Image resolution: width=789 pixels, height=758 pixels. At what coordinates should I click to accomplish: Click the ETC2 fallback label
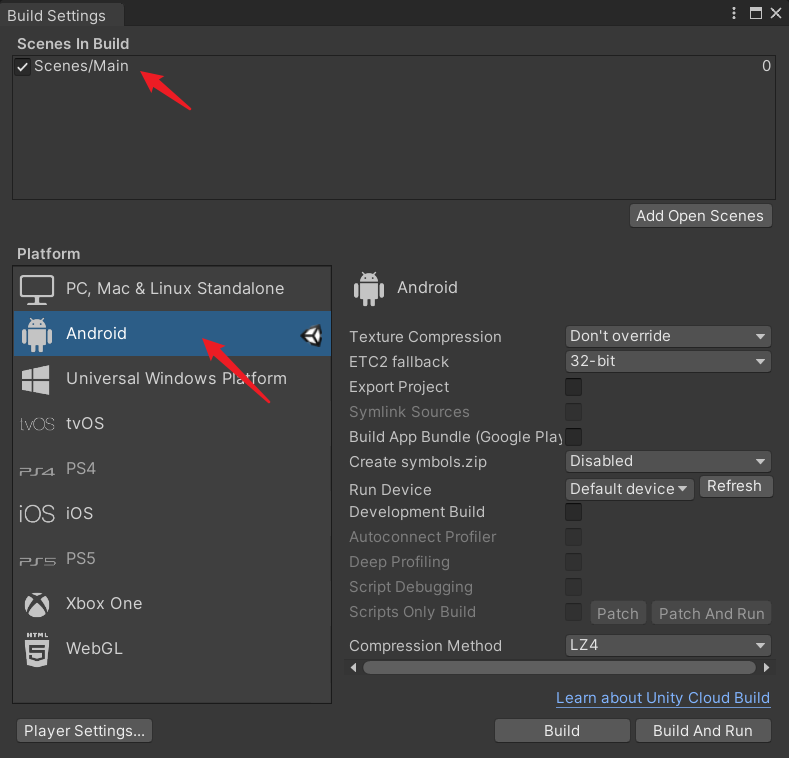point(399,362)
